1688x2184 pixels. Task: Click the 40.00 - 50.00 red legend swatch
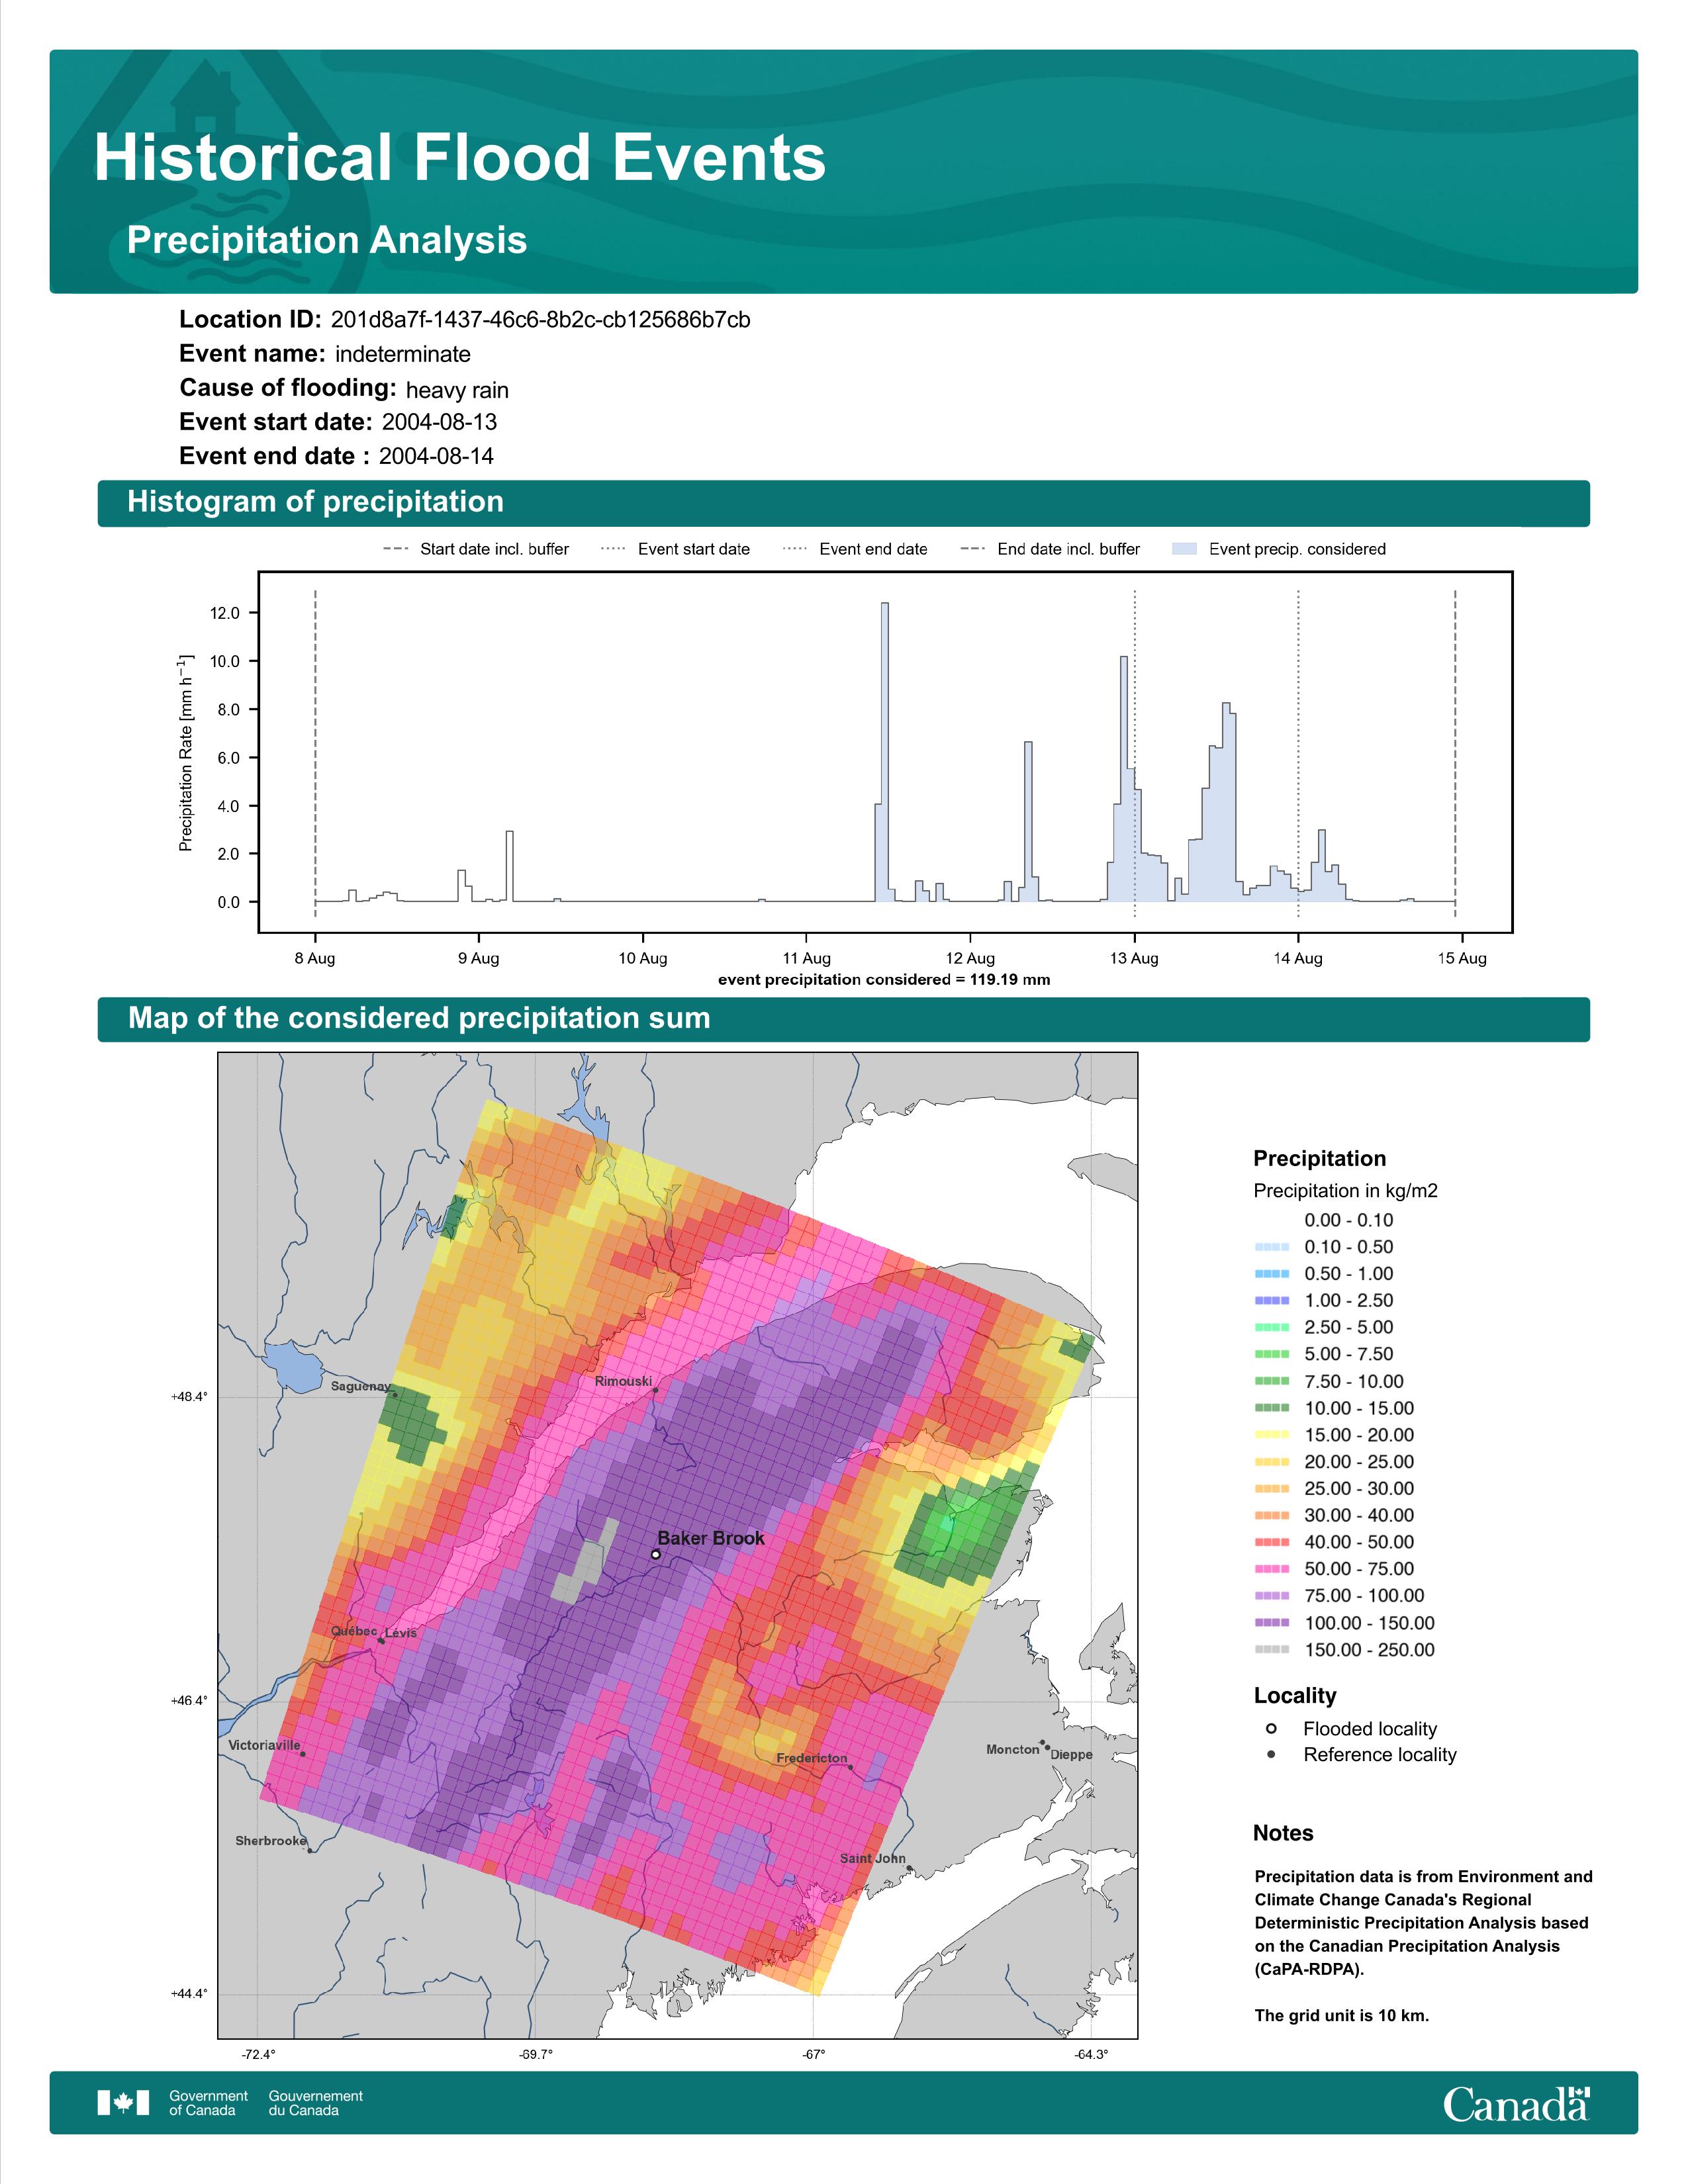click(1272, 1542)
